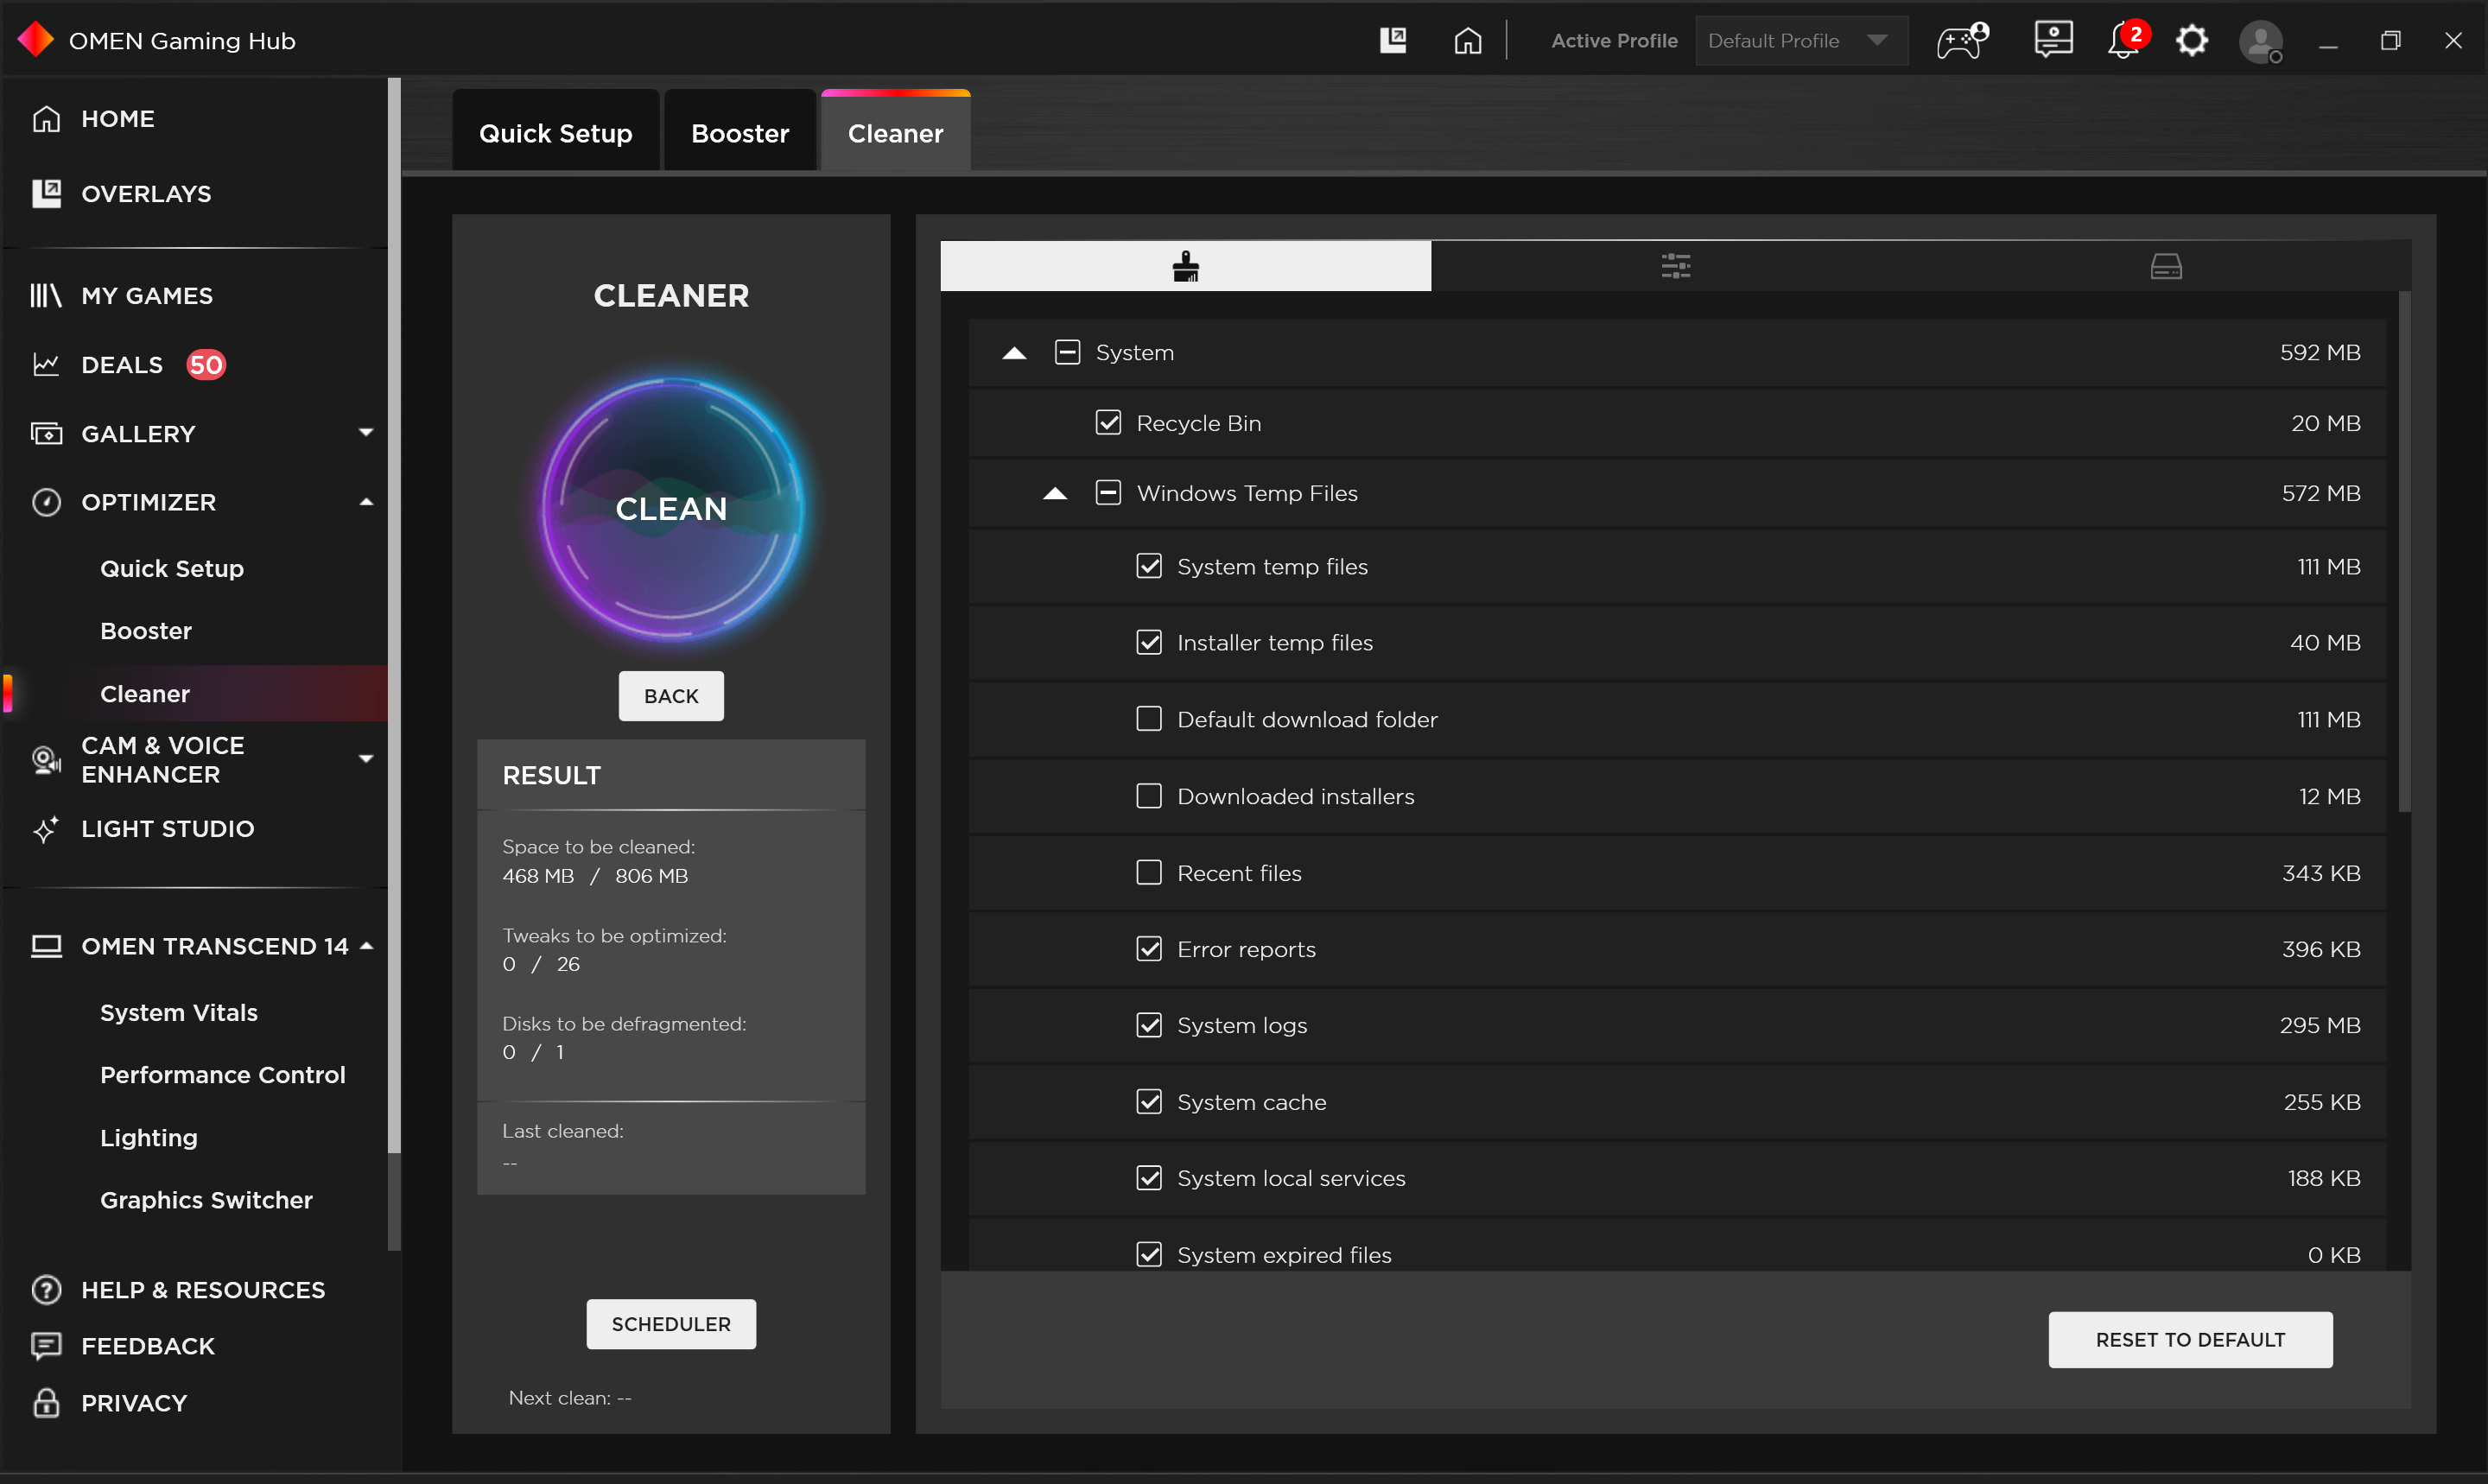The height and width of the screenshot is (1484, 2488).
Task: Click the user account avatar
Action: pyautogui.click(x=2260, y=42)
